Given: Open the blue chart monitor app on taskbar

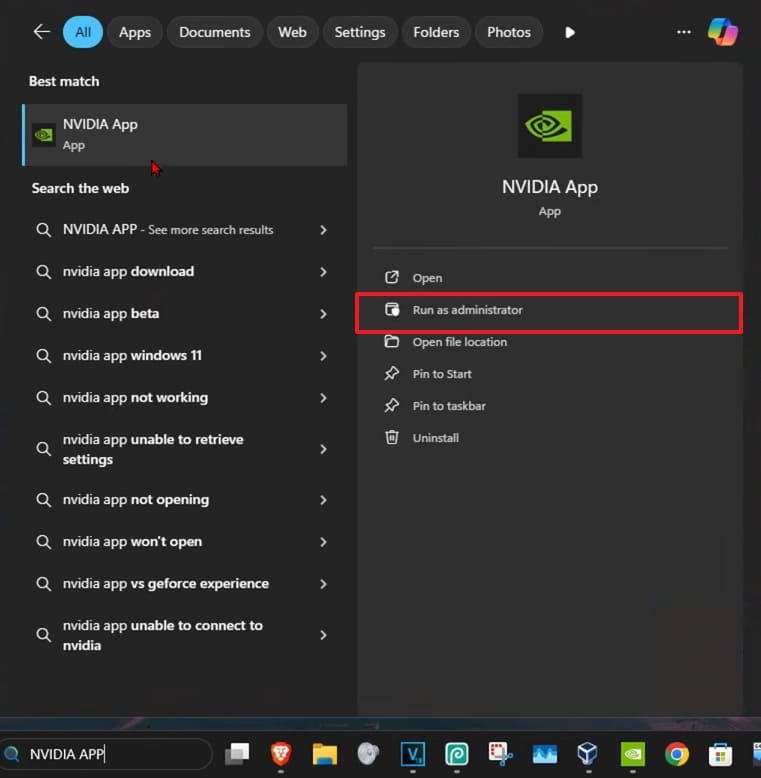Looking at the screenshot, I should point(544,754).
